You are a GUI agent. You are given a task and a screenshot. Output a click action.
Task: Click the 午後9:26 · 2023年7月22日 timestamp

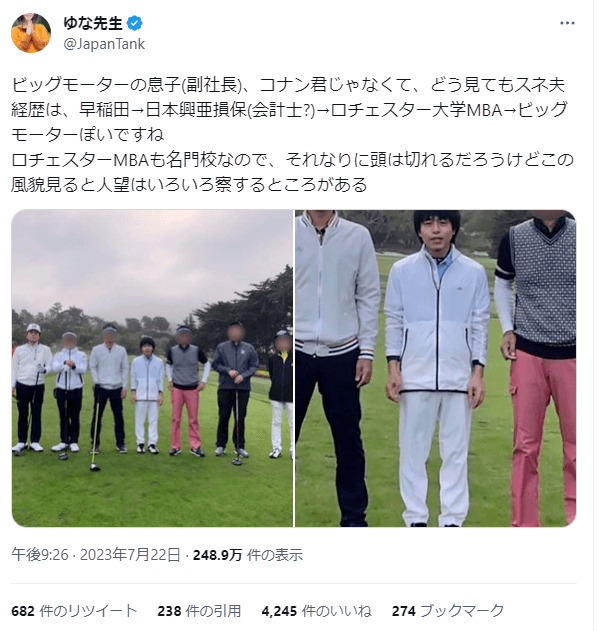coord(96,555)
